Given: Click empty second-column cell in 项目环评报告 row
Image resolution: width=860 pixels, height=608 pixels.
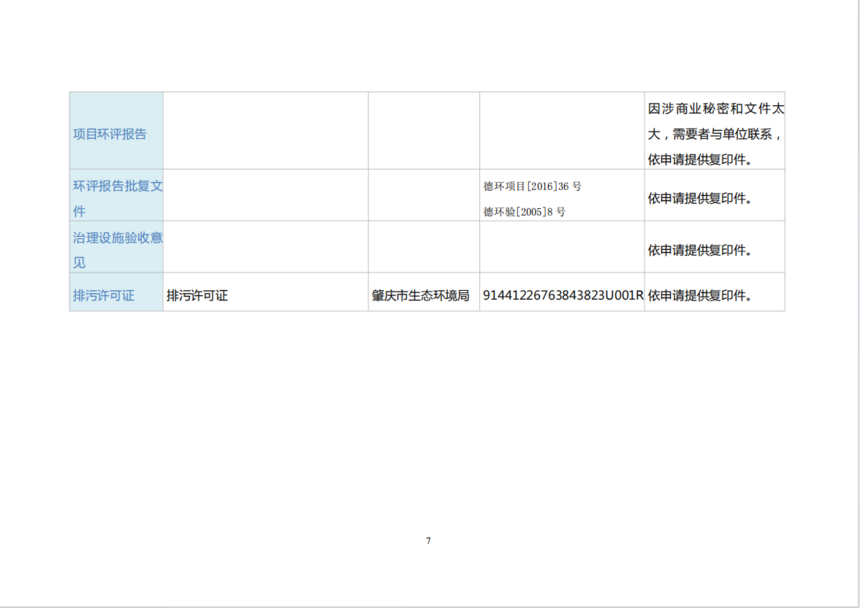Looking at the screenshot, I should click(x=265, y=131).
